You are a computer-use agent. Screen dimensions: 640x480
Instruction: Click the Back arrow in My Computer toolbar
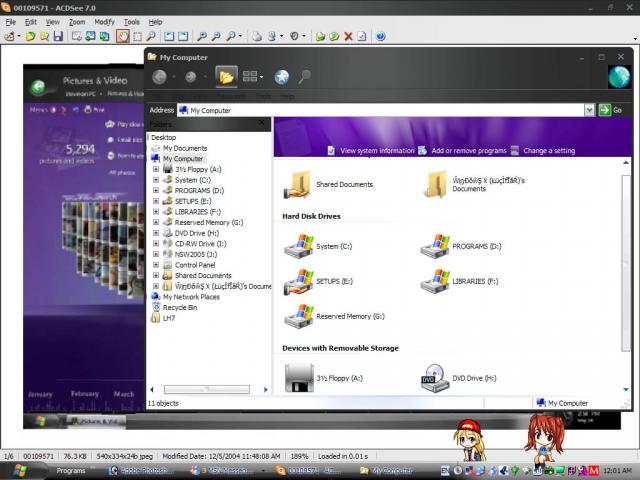coord(160,77)
